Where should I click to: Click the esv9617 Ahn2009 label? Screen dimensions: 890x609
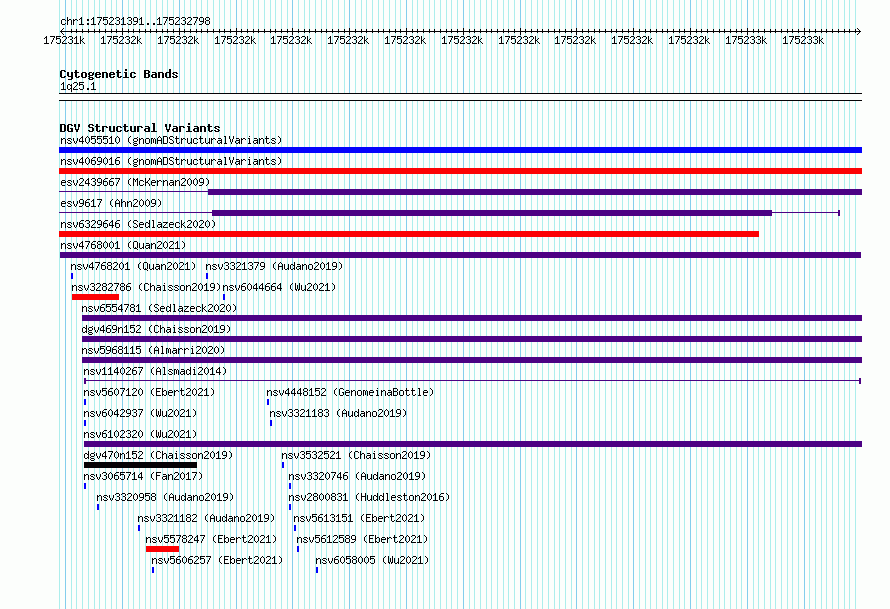111,203
